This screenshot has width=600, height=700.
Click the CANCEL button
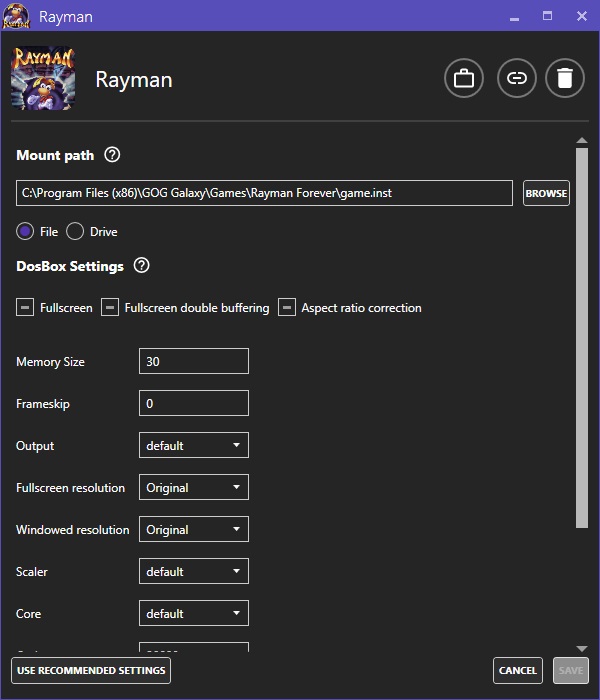coord(518,671)
